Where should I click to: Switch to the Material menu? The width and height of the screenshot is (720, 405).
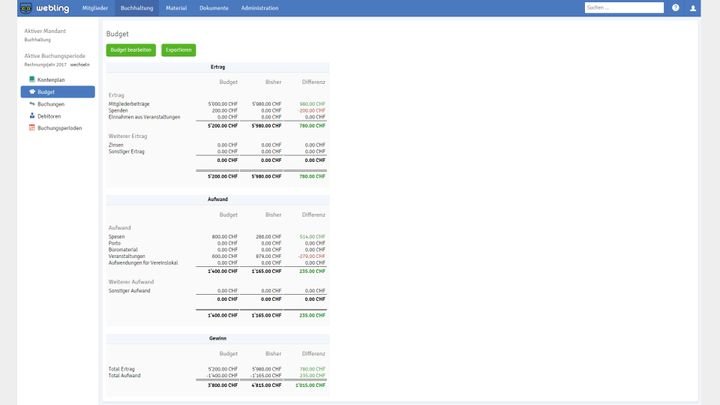point(176,8)
